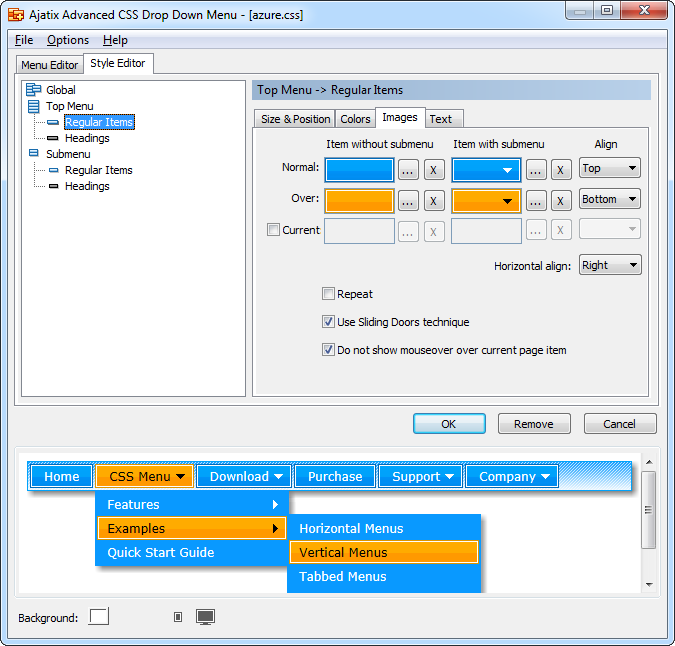
Task: Switch preview to small device icon
Action: pyautogui.click(x=178, y=617)
